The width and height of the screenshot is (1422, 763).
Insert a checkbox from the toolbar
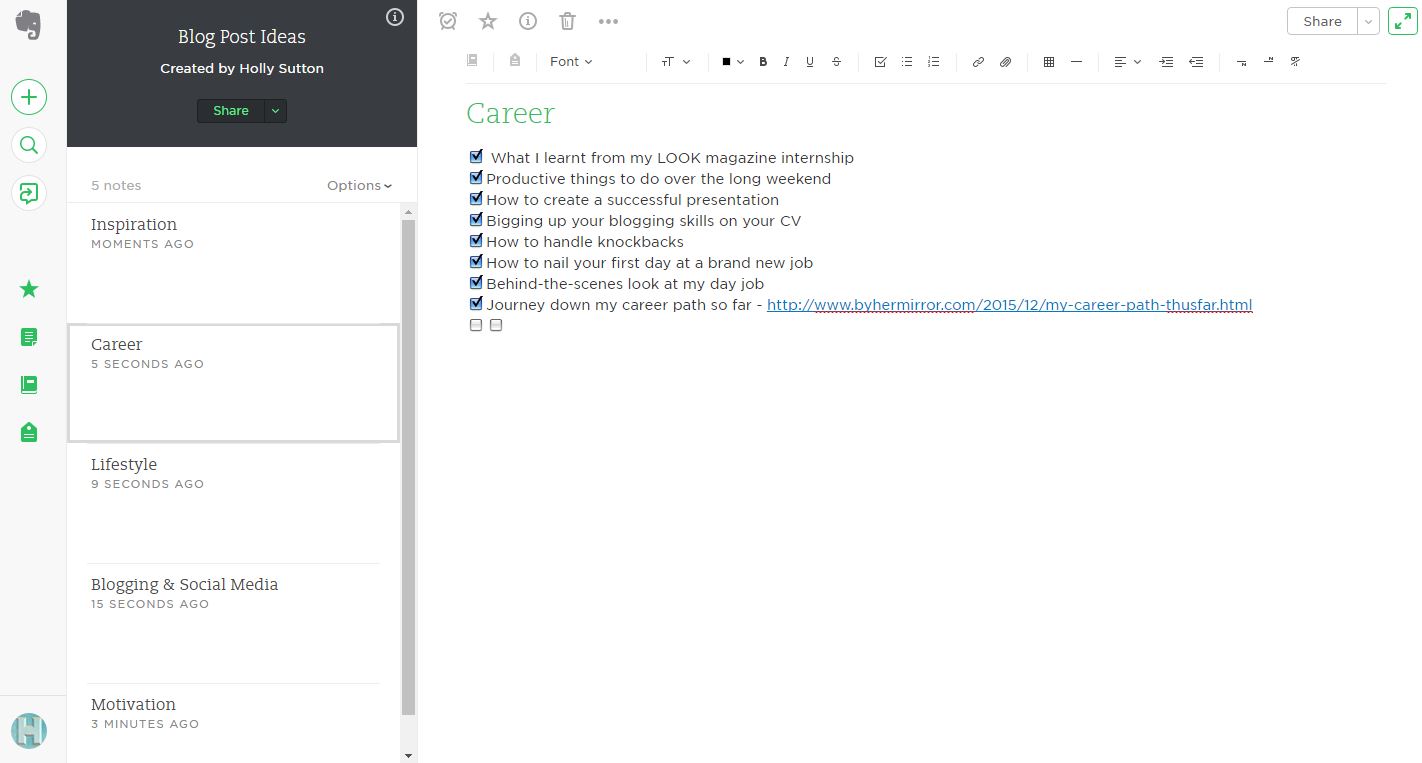880,62
